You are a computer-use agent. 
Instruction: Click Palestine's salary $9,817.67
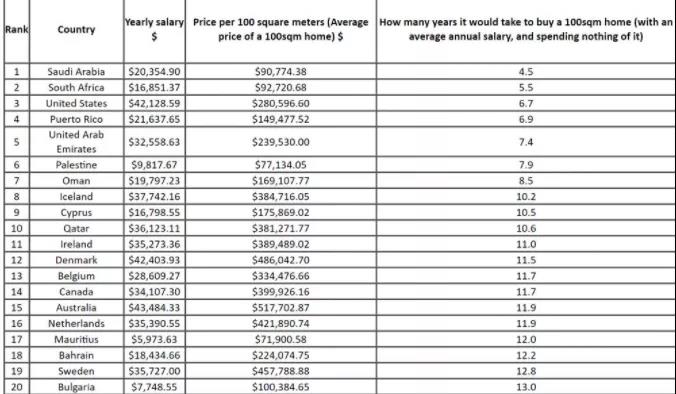(154, 165)
